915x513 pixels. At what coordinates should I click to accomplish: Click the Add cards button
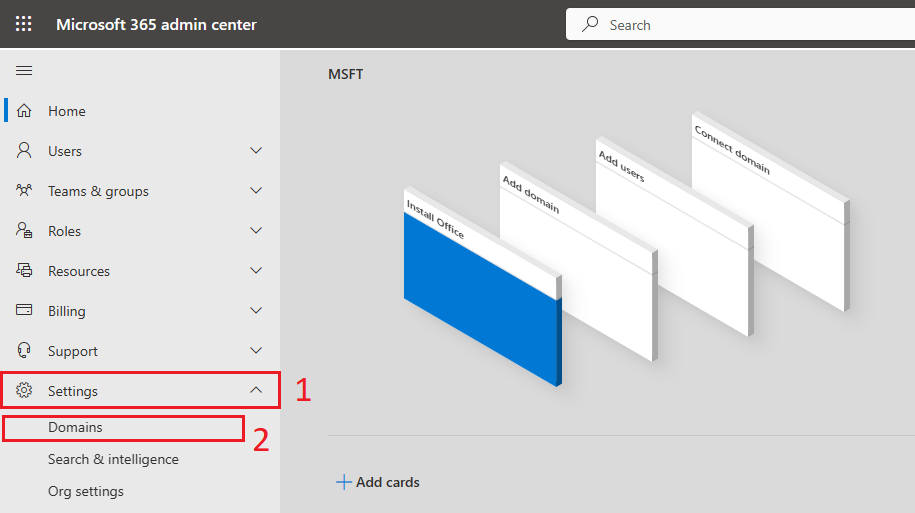click(378, 482)
